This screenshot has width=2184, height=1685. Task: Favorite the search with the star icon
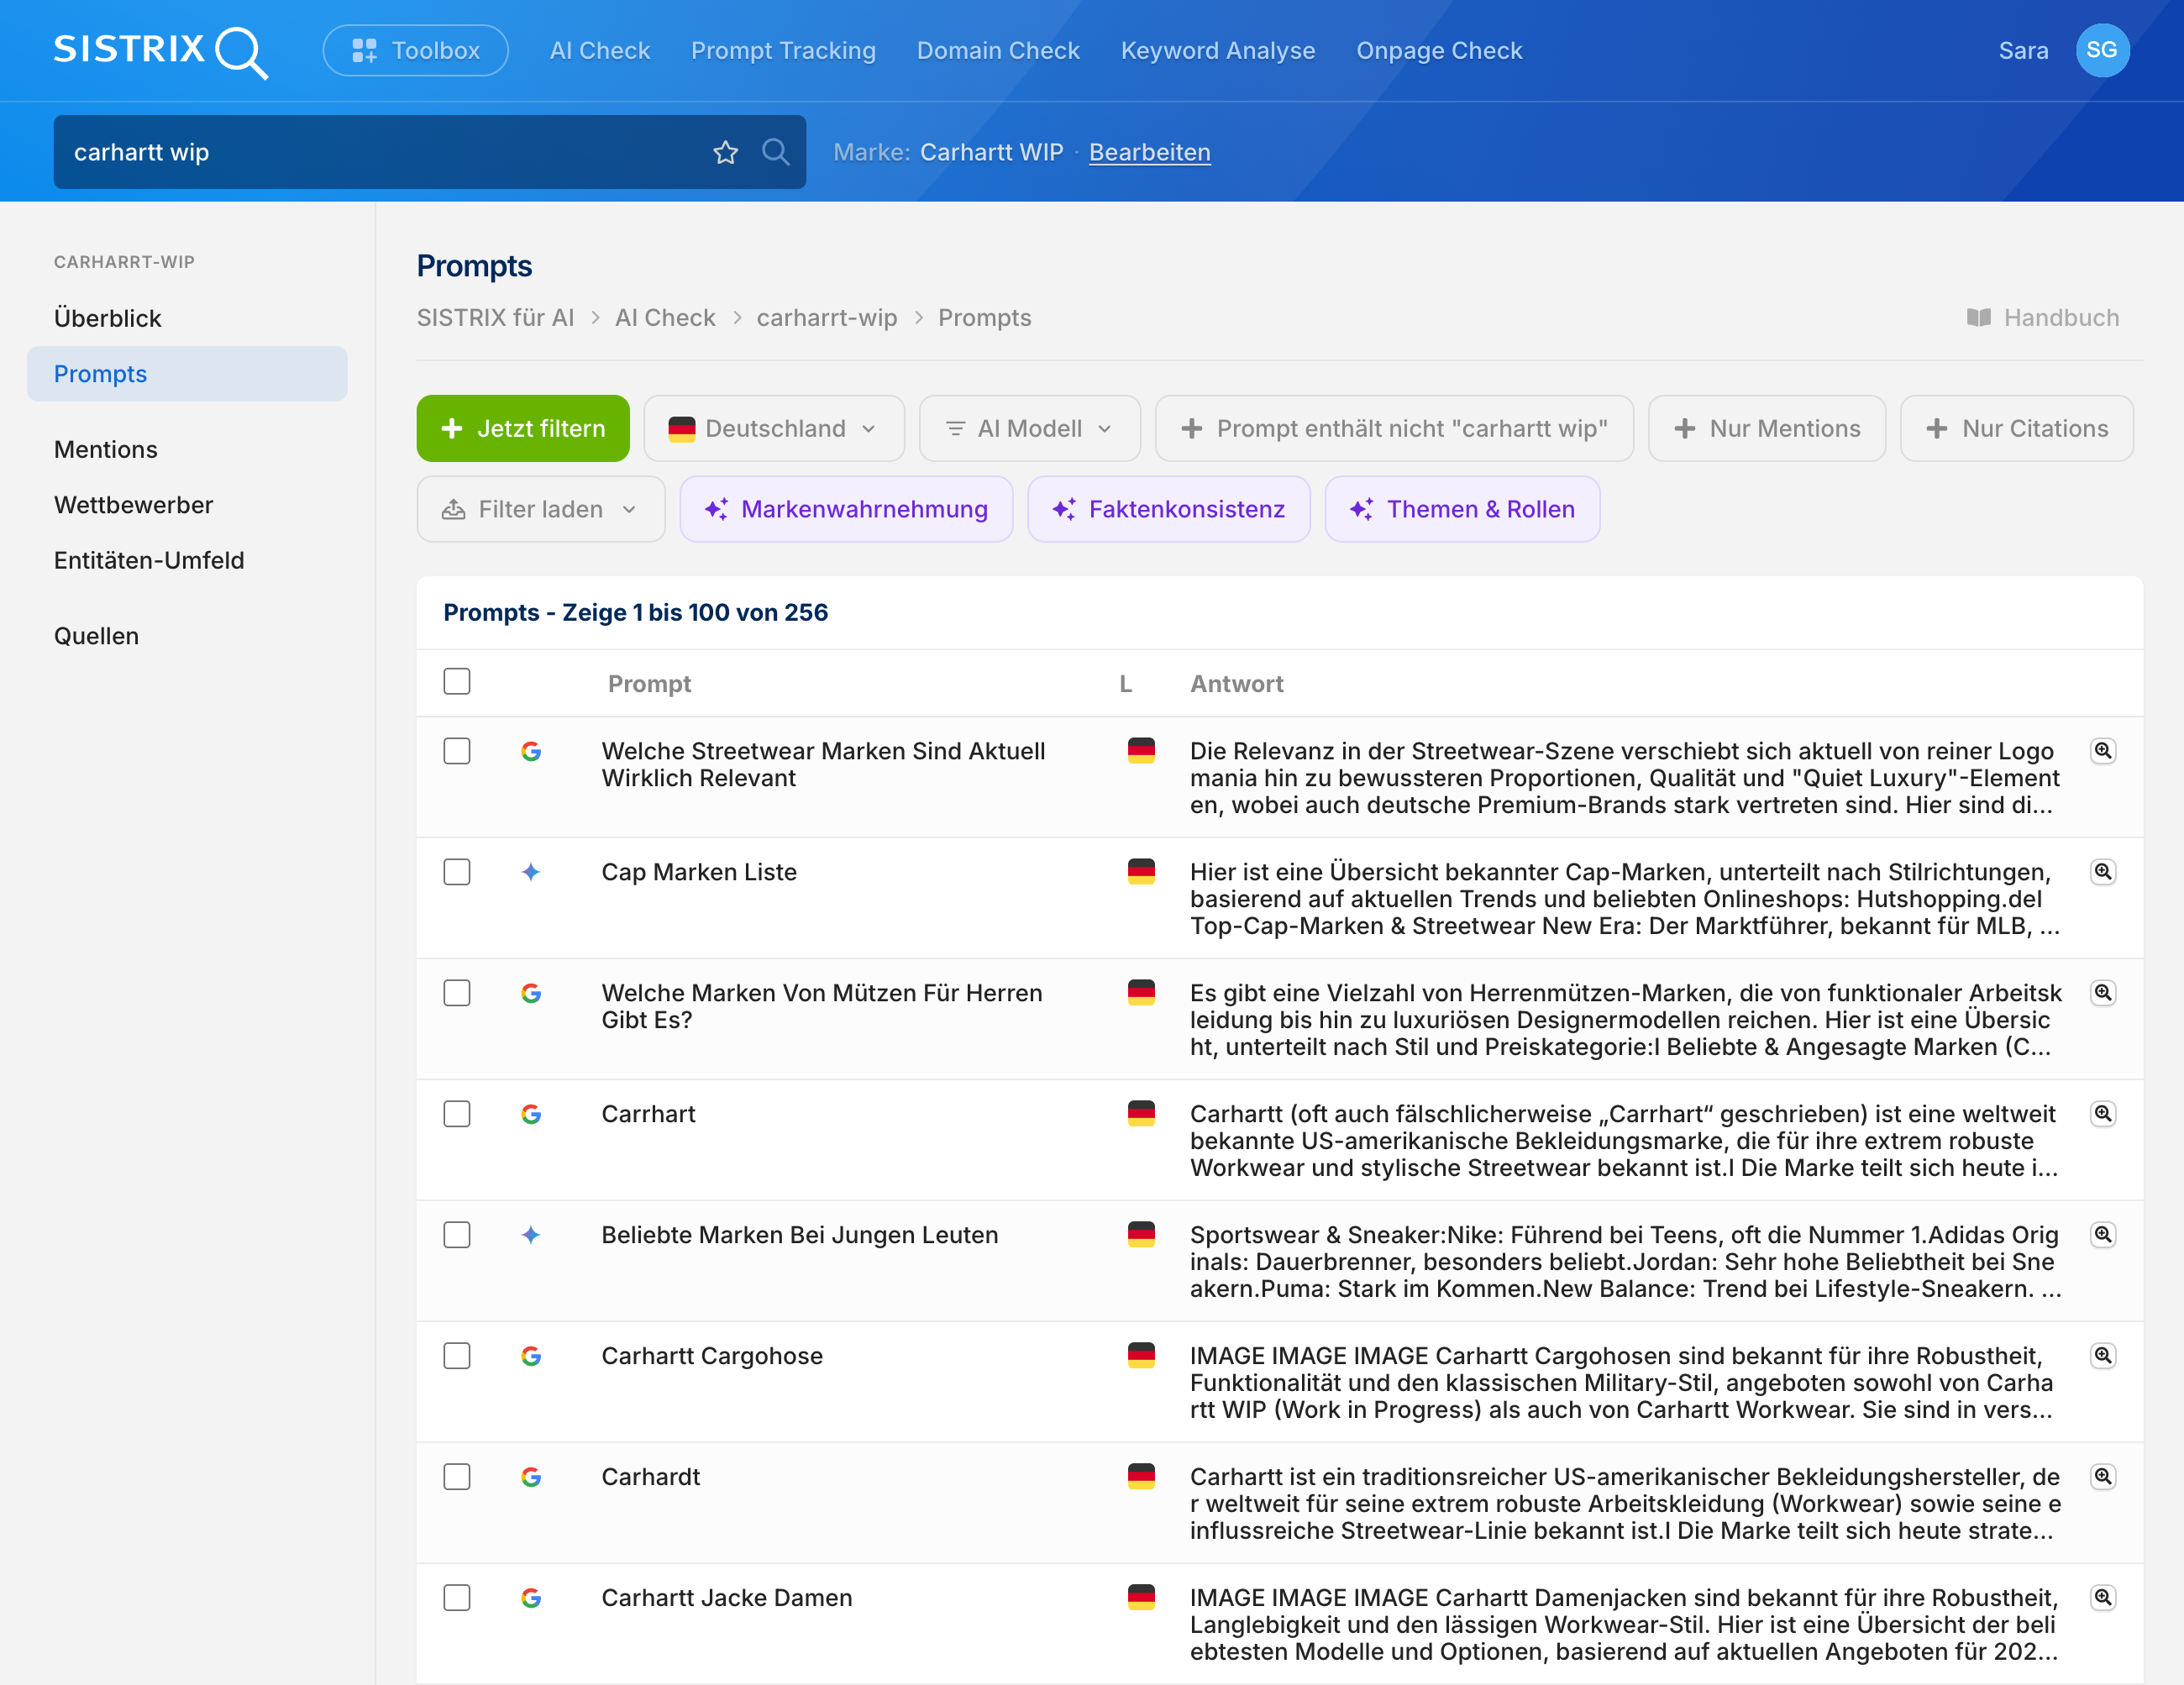pos(726,152)
